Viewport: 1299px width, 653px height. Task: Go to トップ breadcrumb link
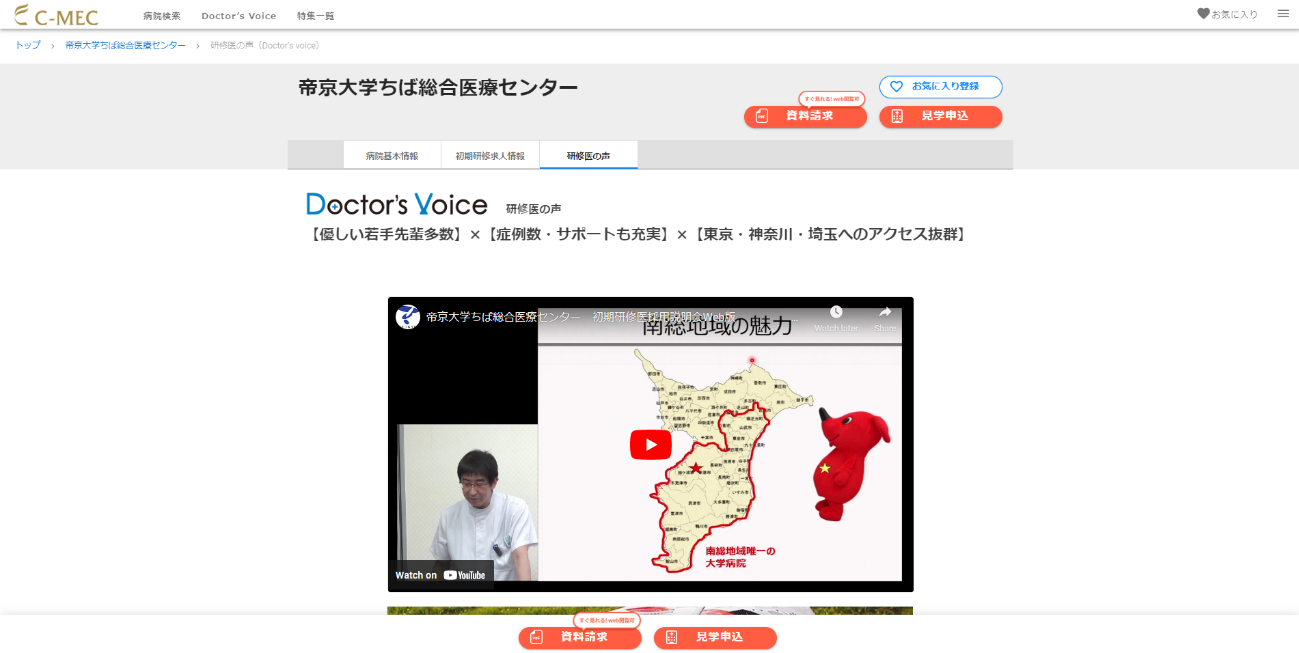pyautogui.click(x=28, y=46)
